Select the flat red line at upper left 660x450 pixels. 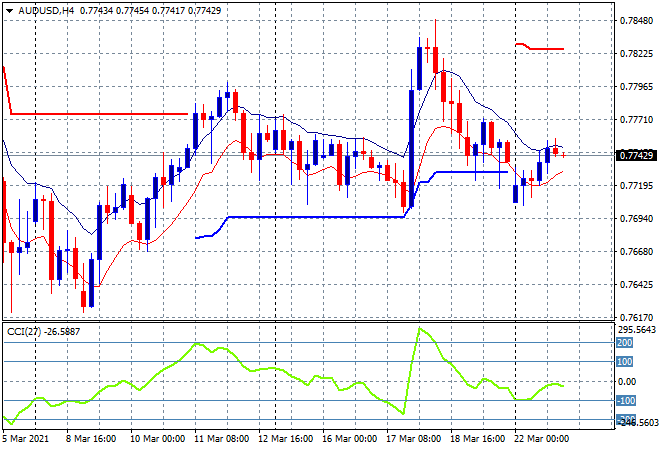[x=100, y=114]
